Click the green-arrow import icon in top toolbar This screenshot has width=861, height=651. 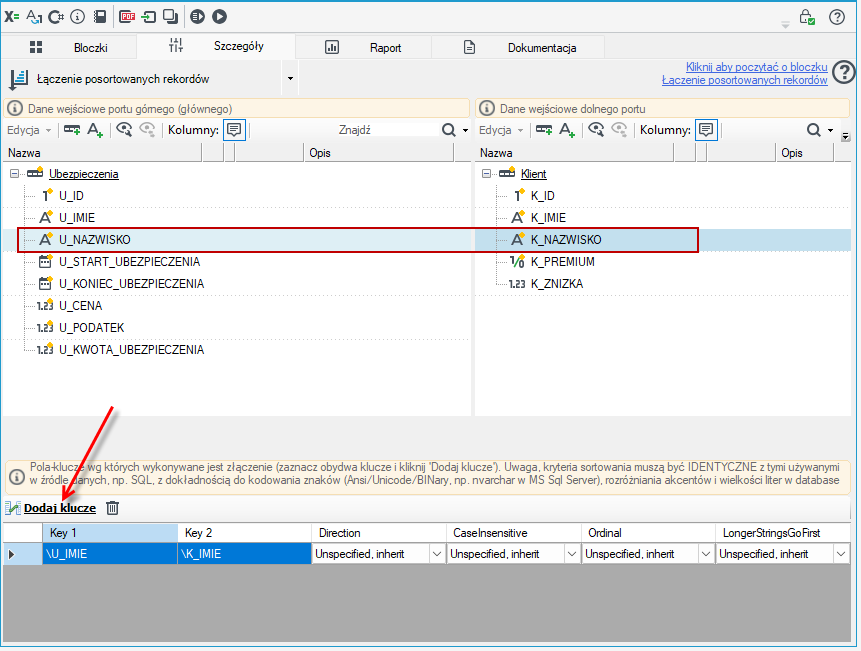pos(148,17)
